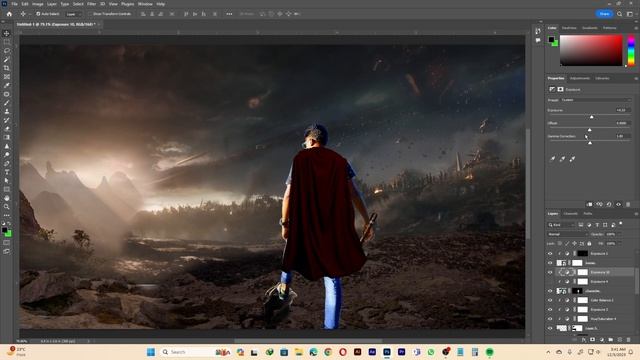Click the foreground color swatch in Color panel
The width and height of the screenshot is (640, 360).
click(551, 39)
